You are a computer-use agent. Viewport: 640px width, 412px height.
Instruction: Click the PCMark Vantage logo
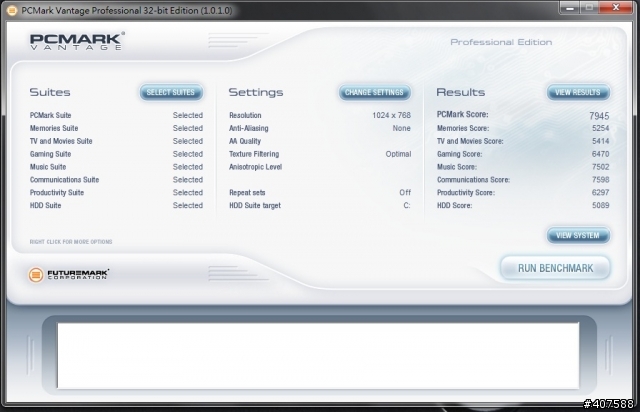[x=77, y=41]
